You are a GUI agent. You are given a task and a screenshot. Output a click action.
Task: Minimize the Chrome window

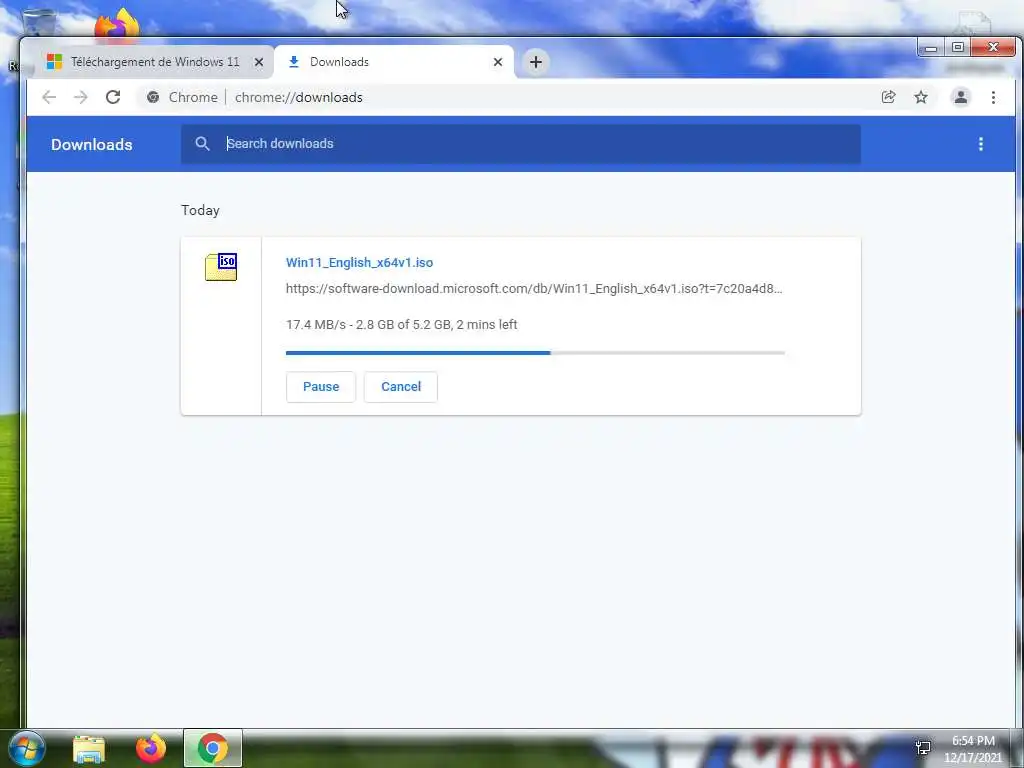coord(931,48)
